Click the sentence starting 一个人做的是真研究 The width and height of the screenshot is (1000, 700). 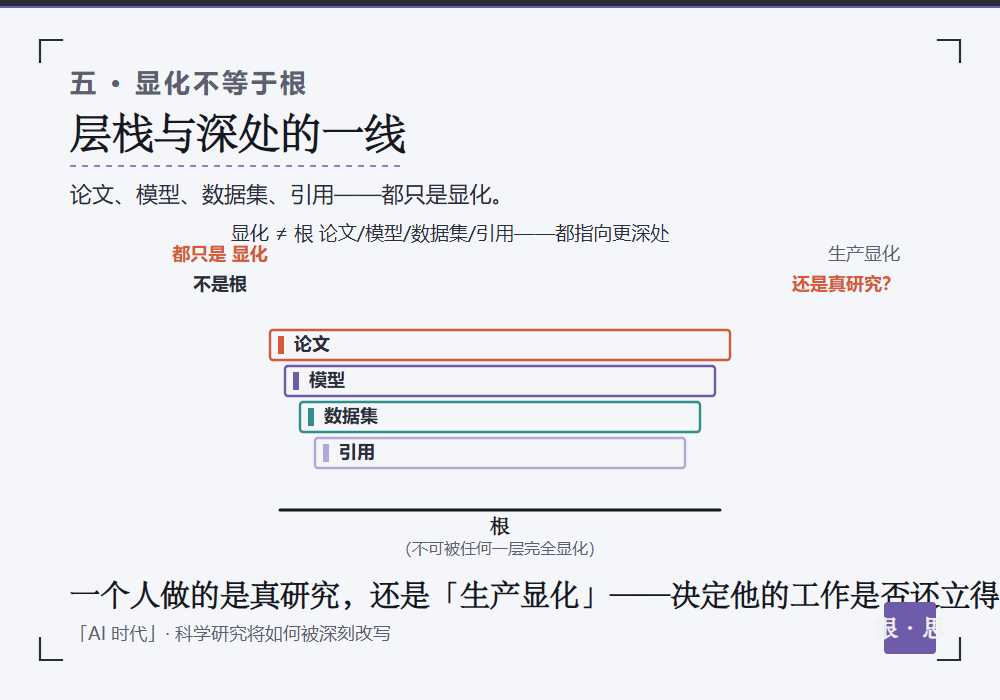[x=534, y=595]
